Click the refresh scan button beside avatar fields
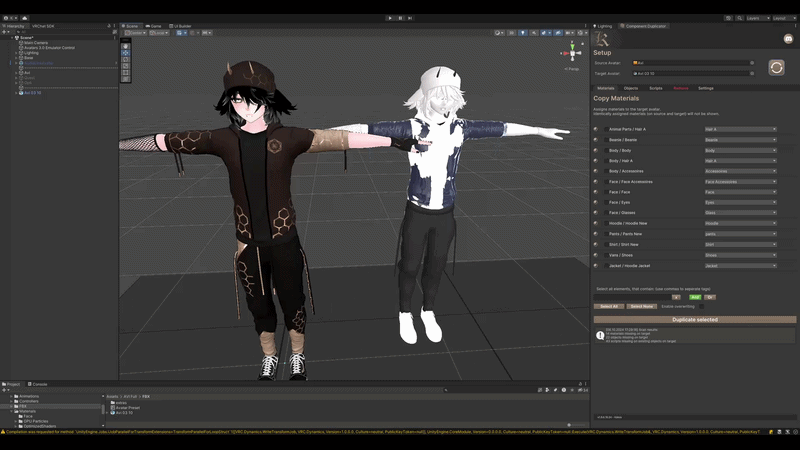The image size is (800, 450). (776, 67)
